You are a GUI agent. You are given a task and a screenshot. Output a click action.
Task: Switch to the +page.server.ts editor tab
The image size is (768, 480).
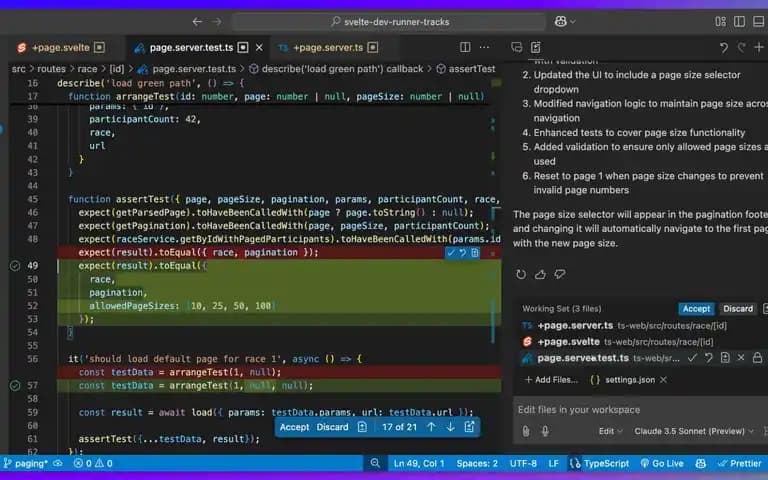327,48
